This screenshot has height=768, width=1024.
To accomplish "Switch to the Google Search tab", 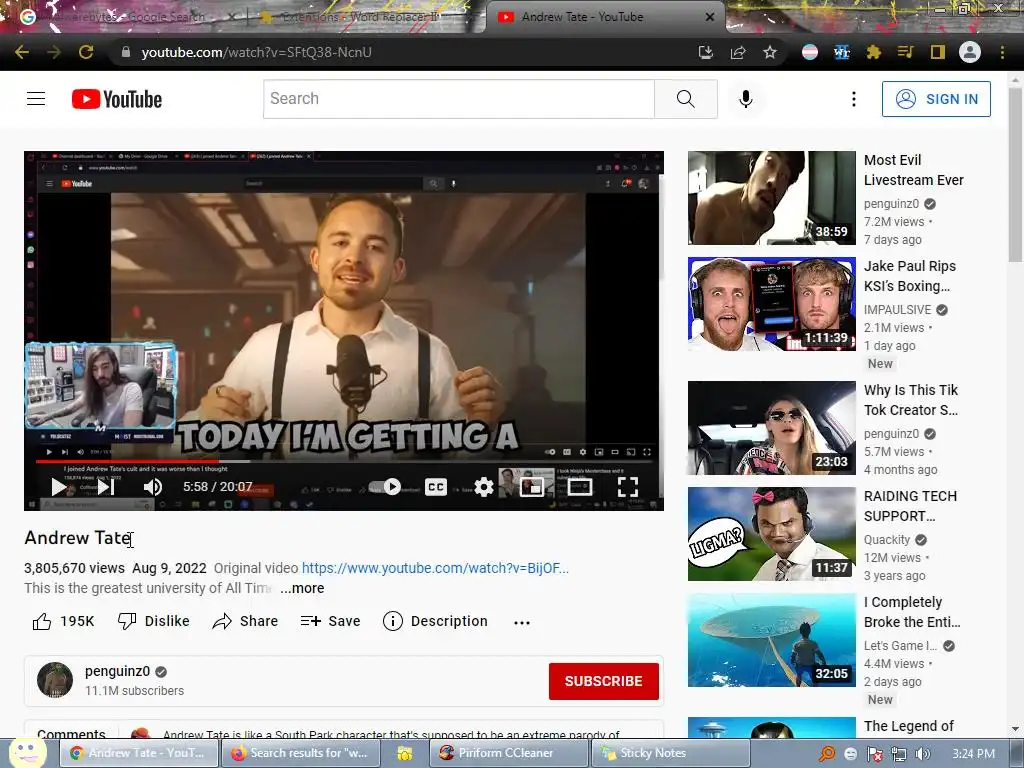I will coord(129,17).
